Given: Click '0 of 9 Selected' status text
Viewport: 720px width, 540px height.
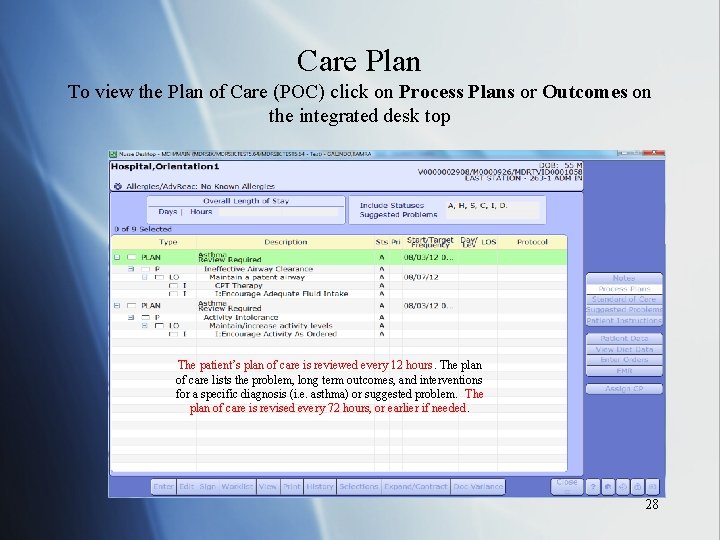Looking at the screenshot, I should tap(143, 229).
